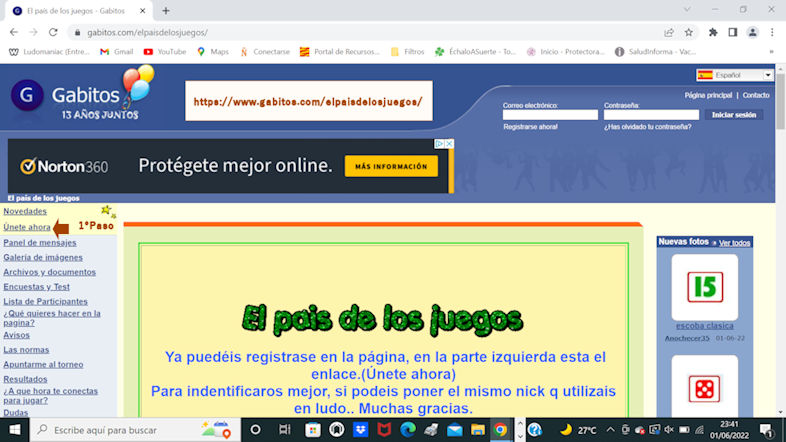
Task: Open Lista de Participantes
Action: point(45,302)
